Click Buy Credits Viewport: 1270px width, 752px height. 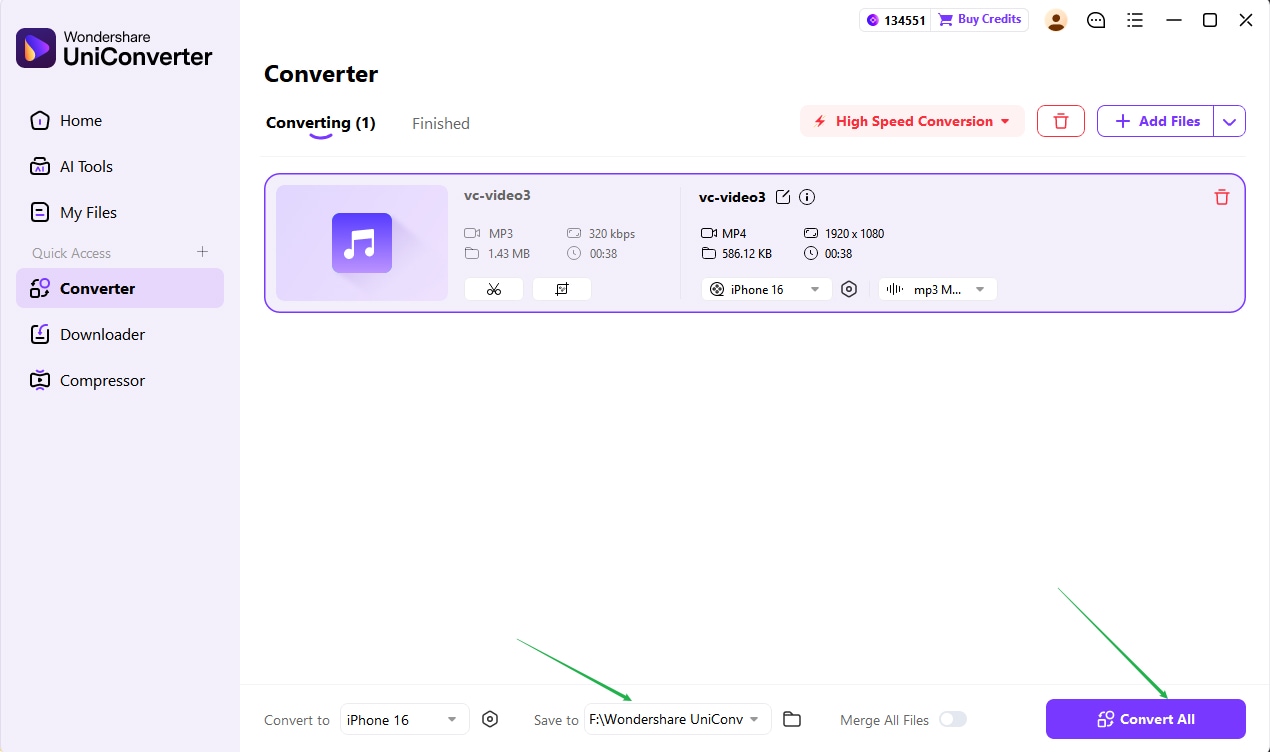(980, 20)
